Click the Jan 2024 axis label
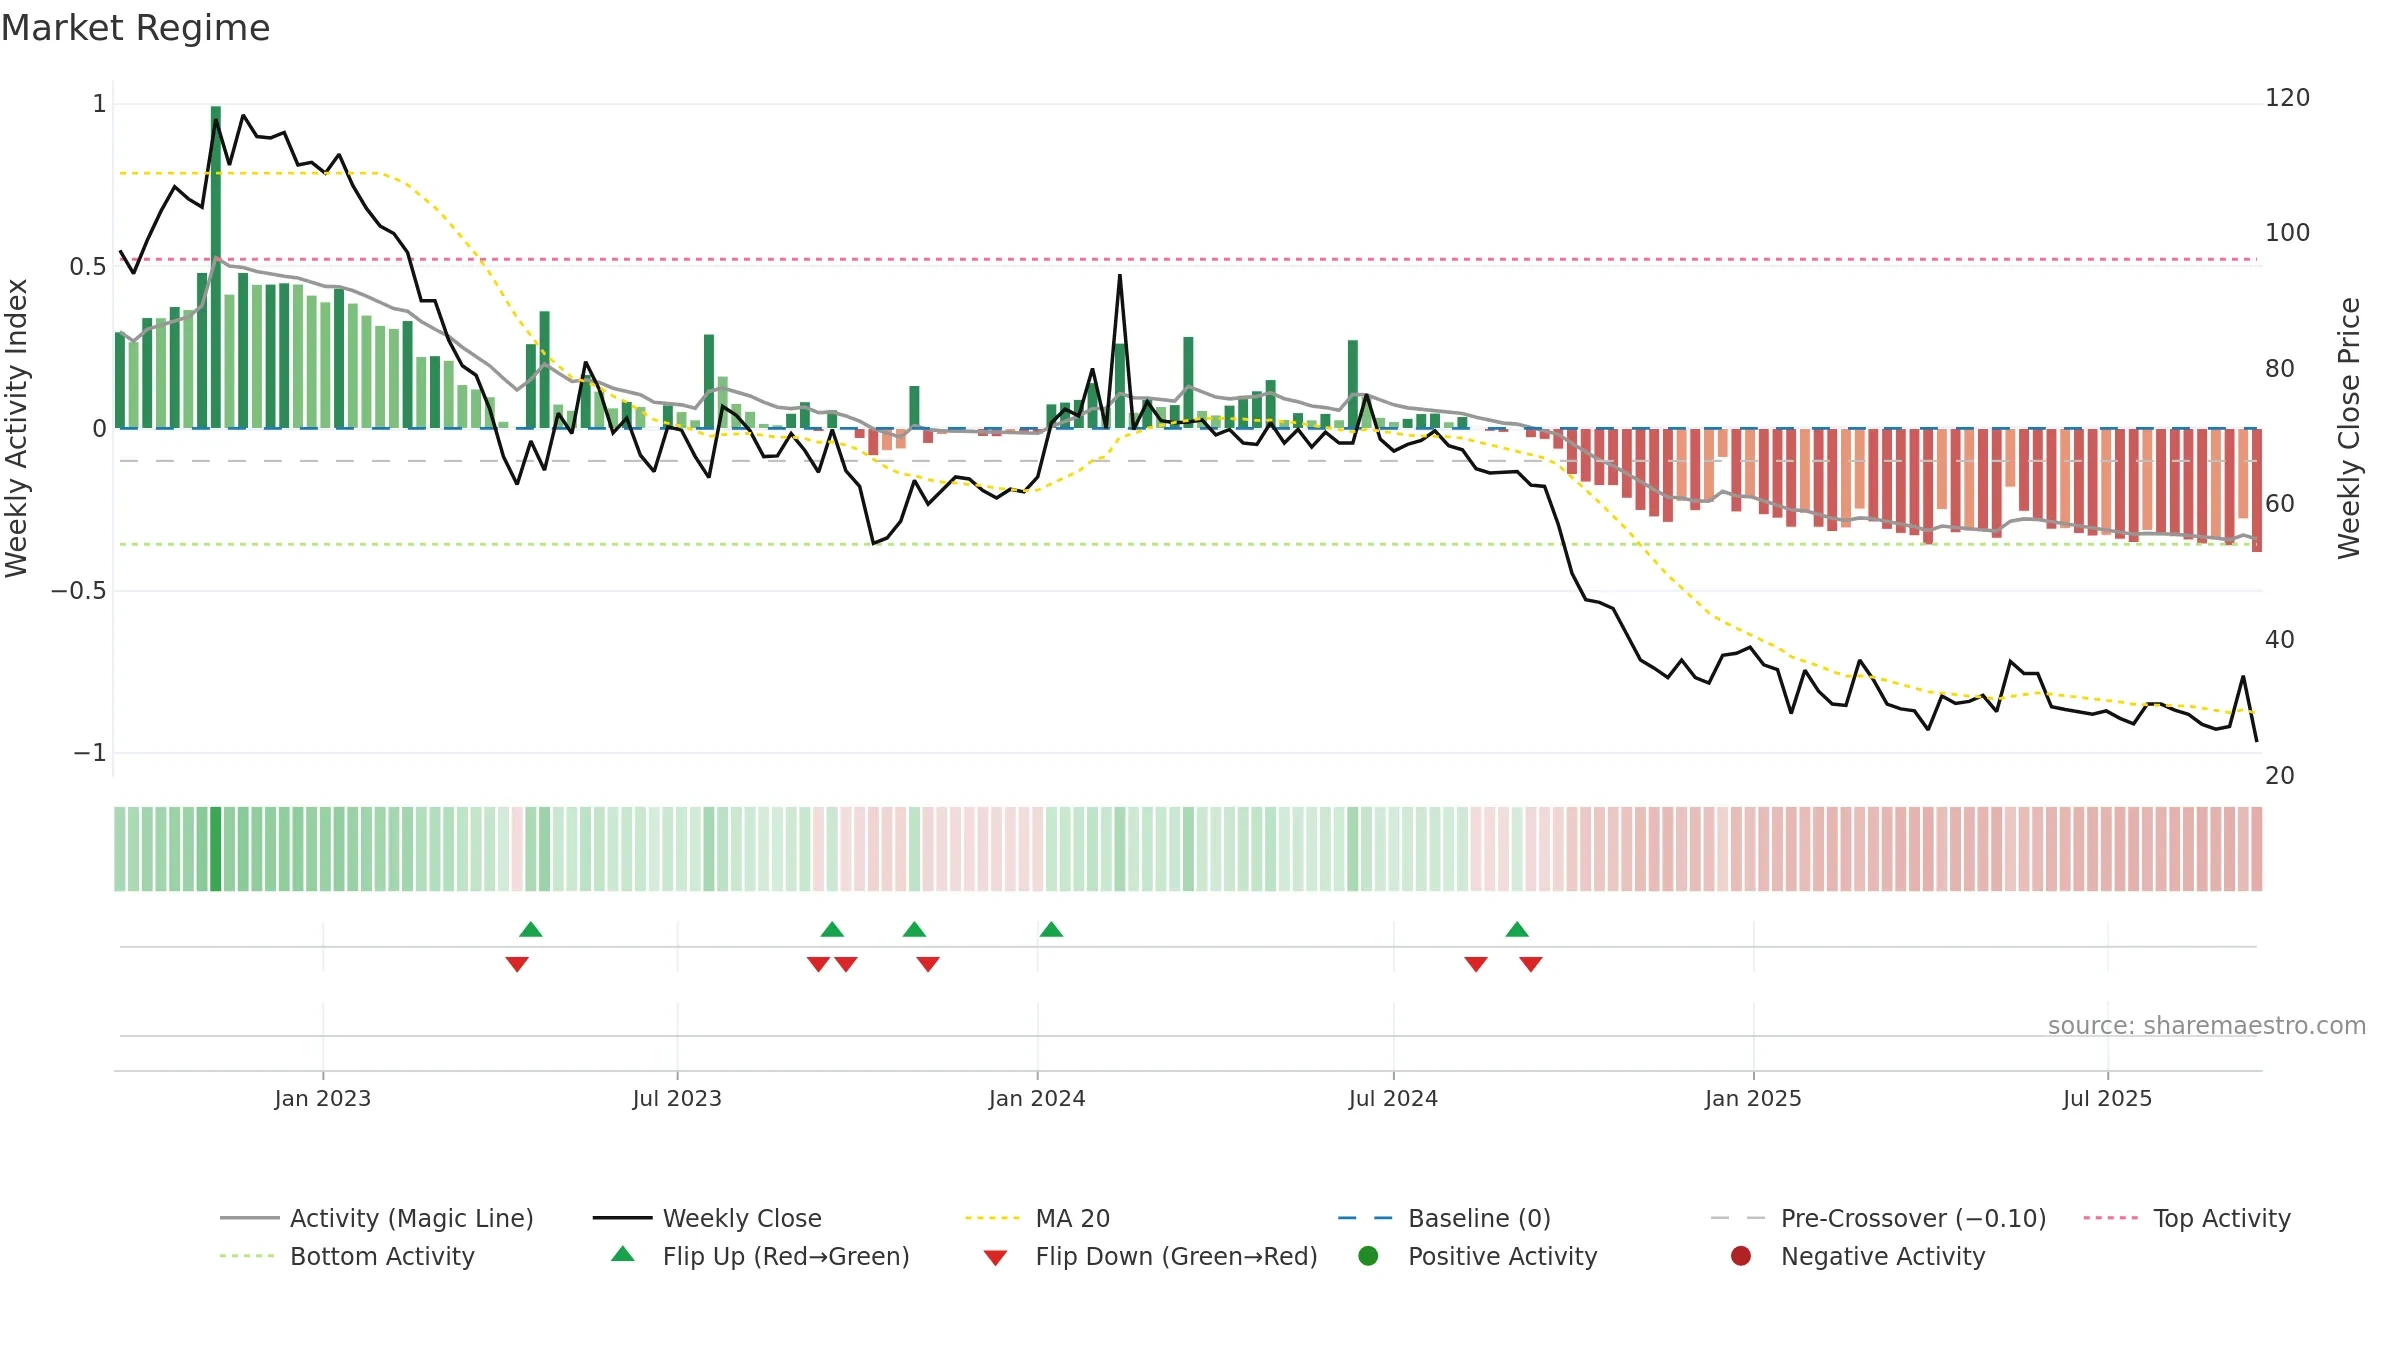This screenshot has height=1350, width=2400. (1037, 1098)
